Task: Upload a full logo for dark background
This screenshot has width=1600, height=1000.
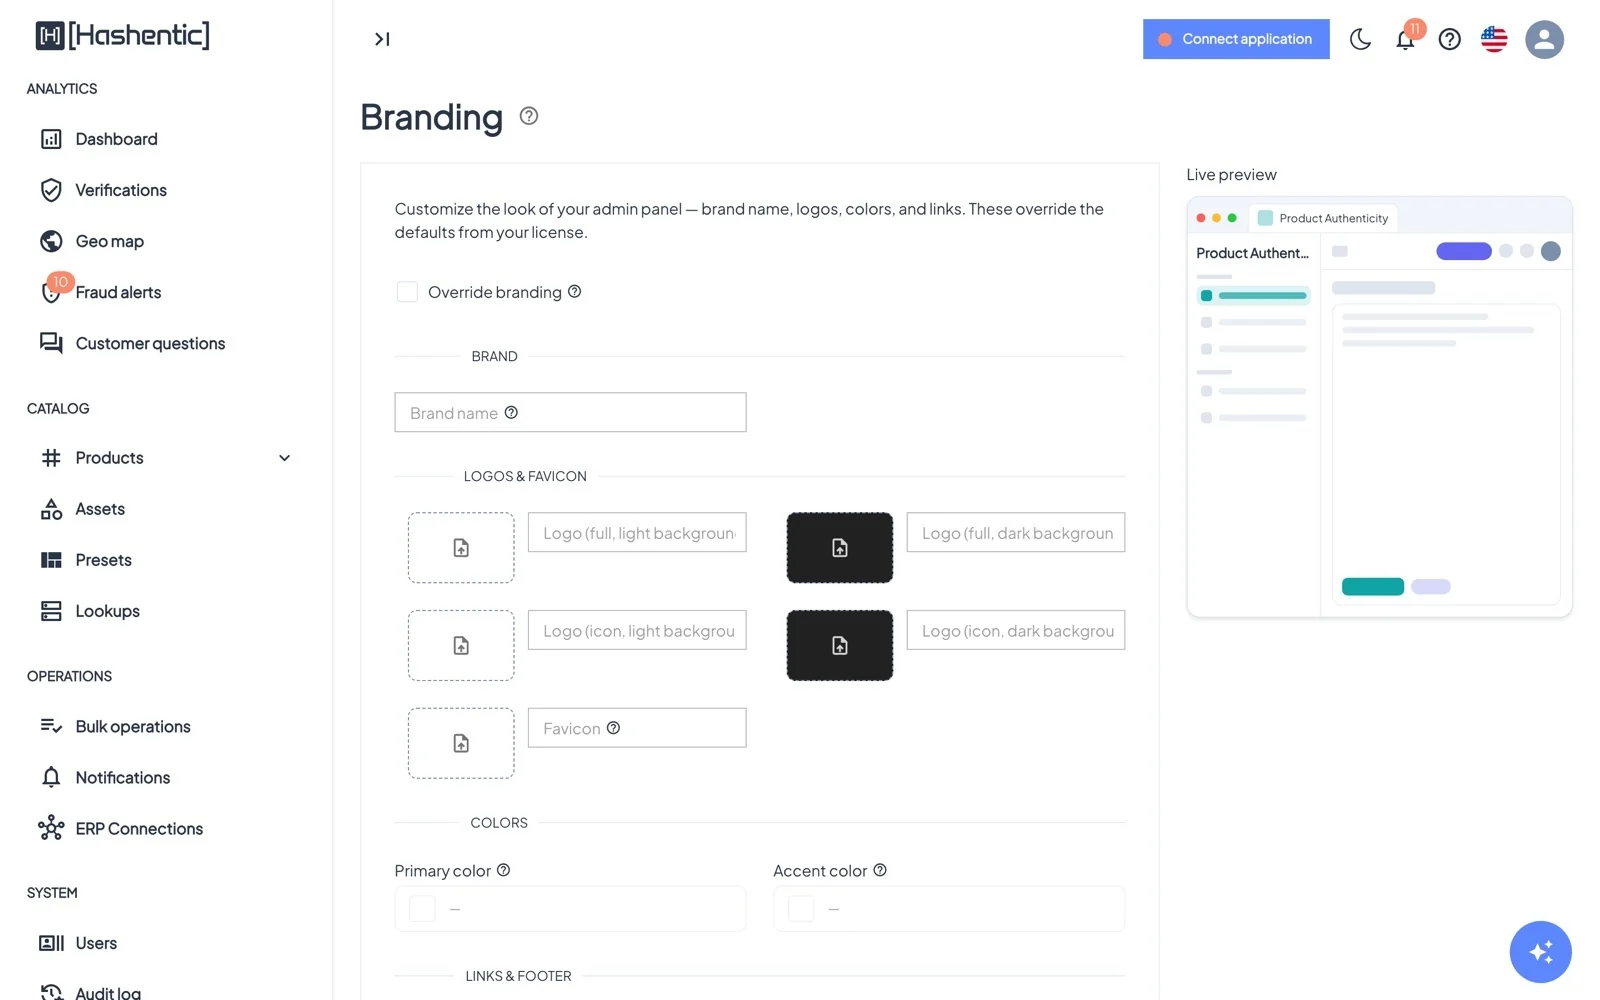Action: pyautogui.click(x=840, y=548)
